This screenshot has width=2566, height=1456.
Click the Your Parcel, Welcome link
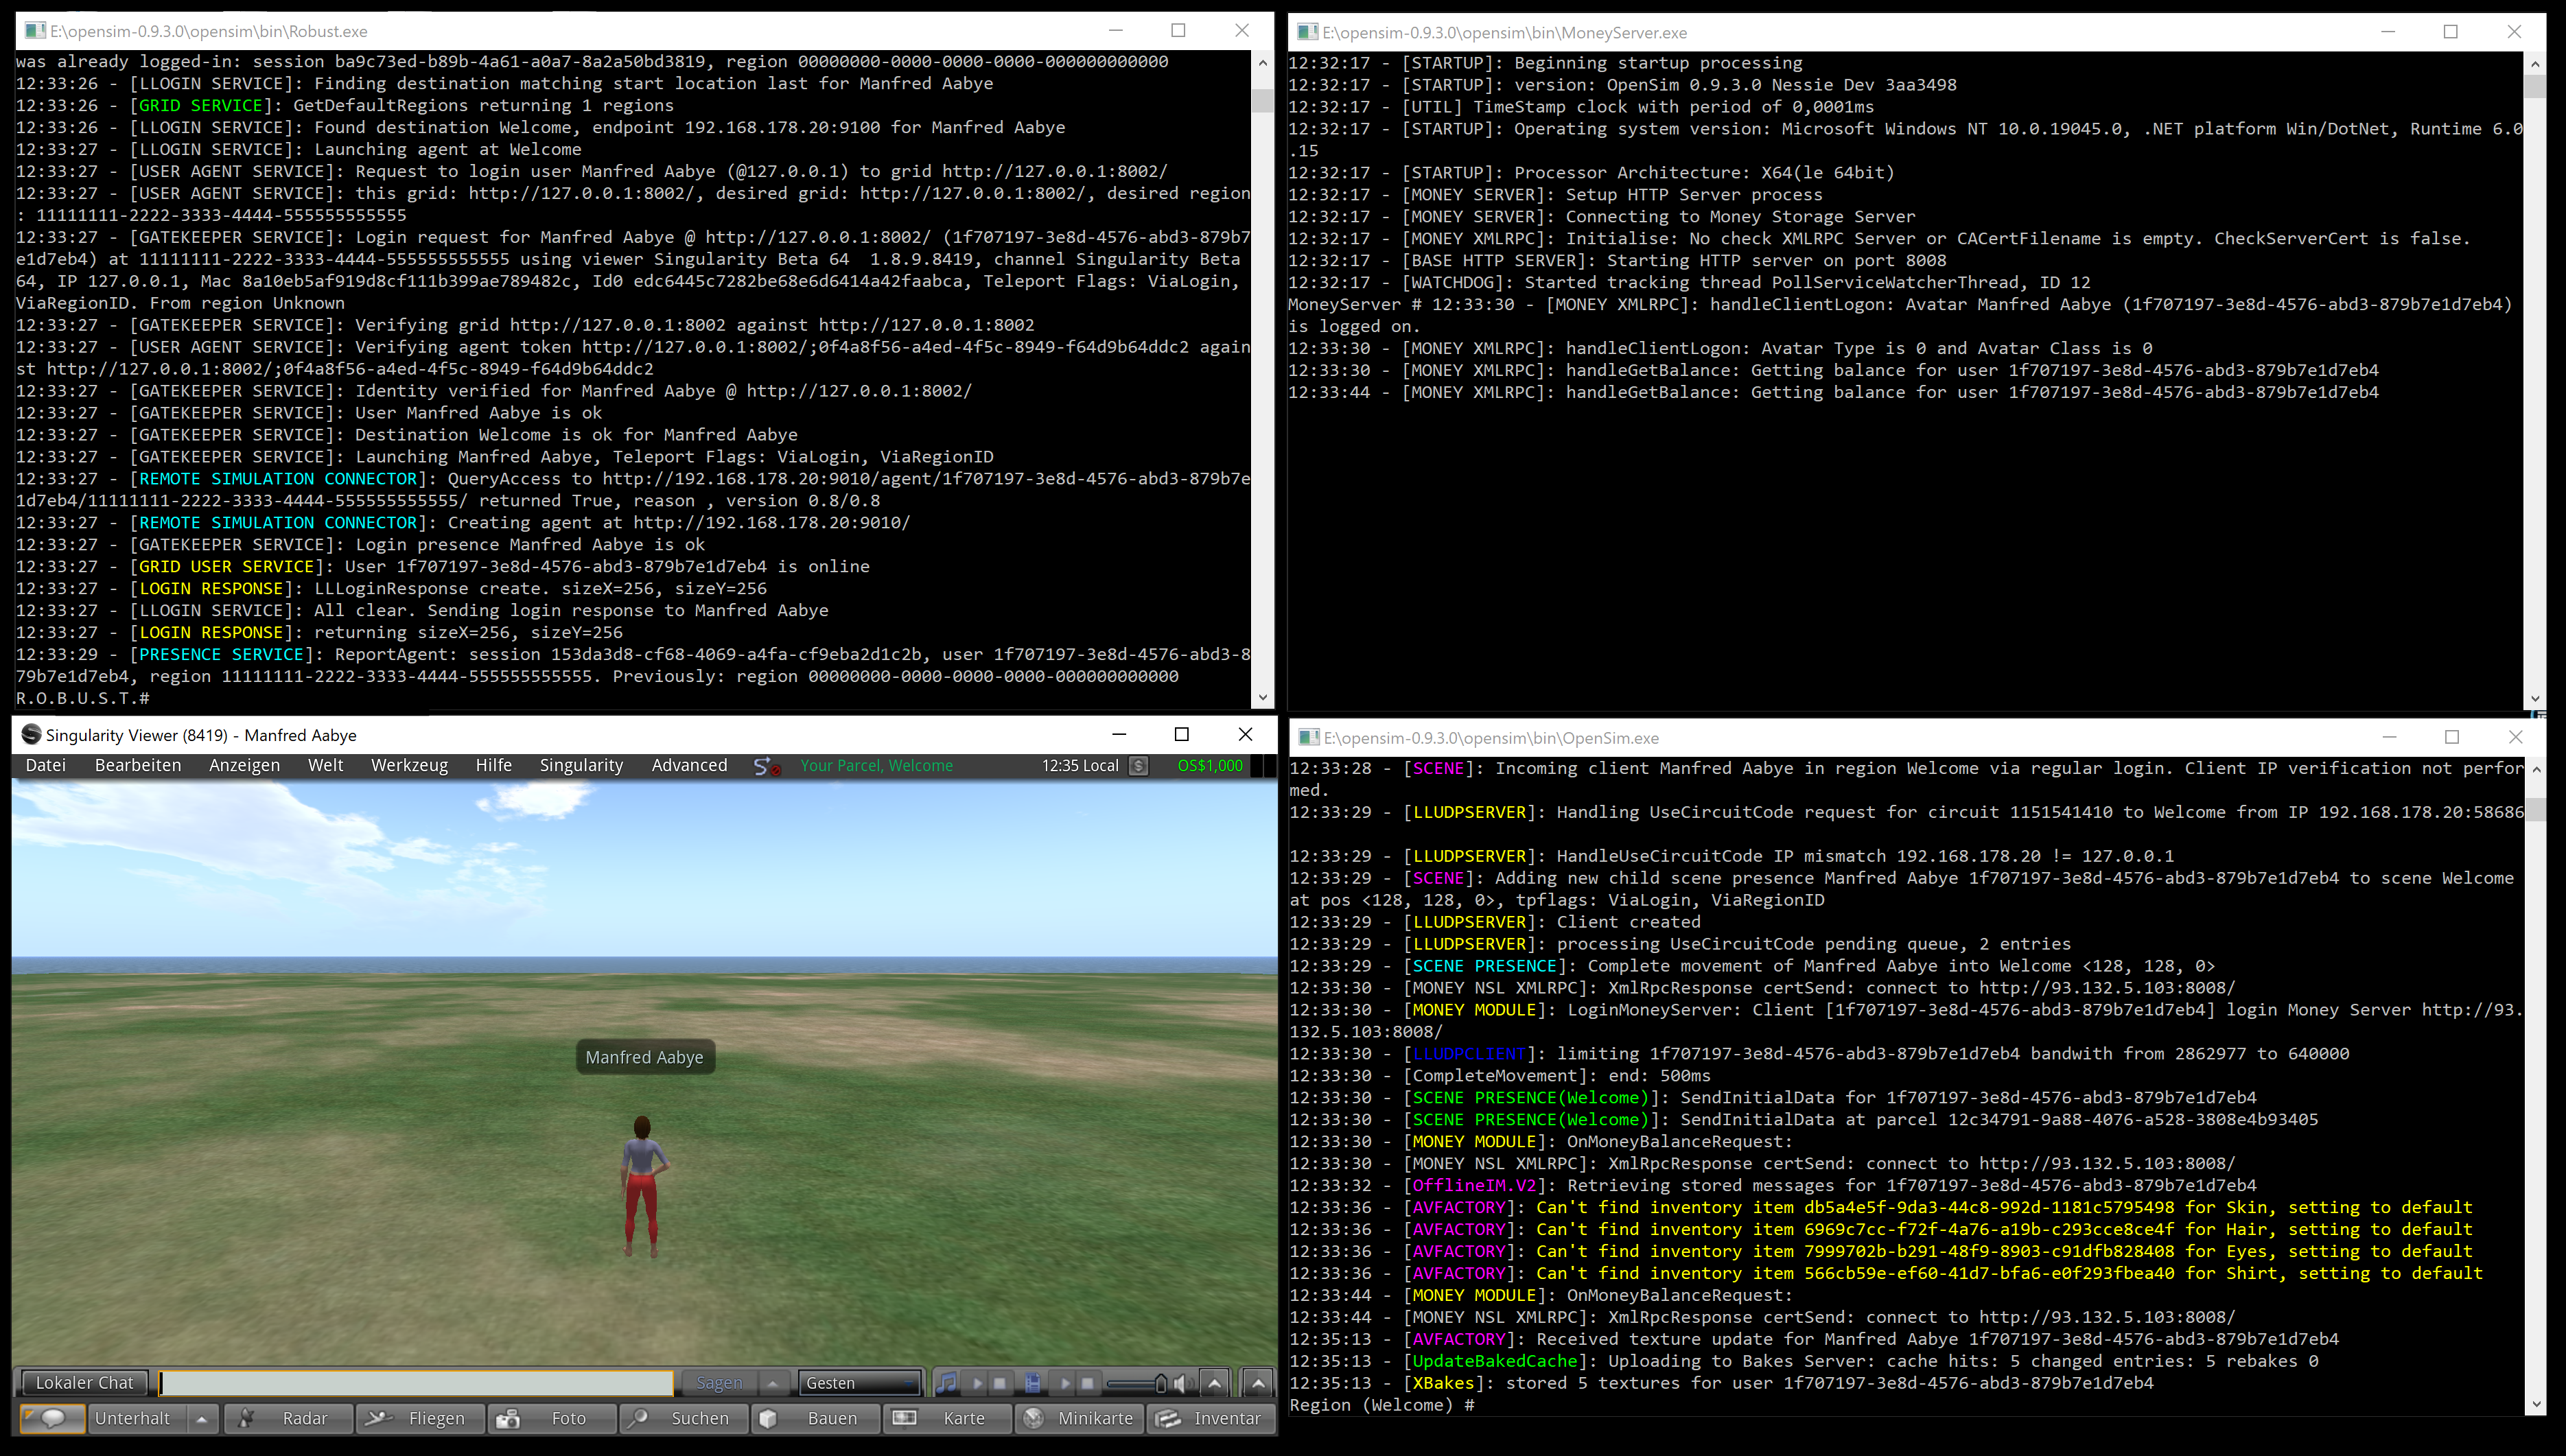tap(876, 766)
